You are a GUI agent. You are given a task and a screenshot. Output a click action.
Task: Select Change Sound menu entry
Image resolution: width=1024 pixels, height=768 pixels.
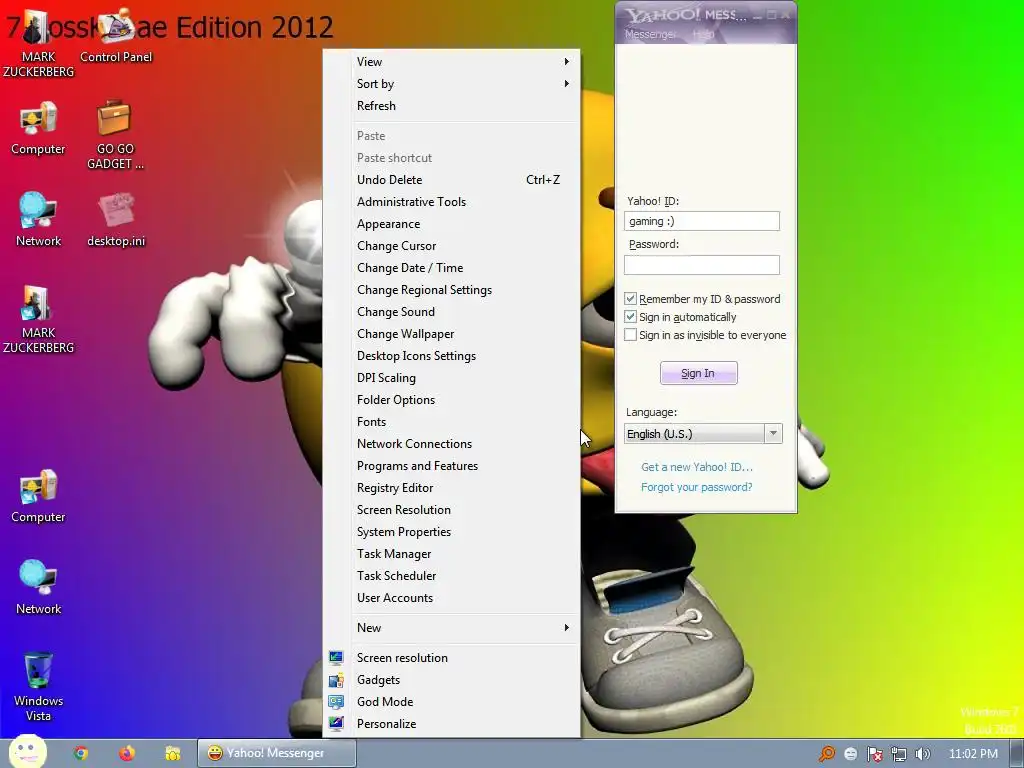451,312
